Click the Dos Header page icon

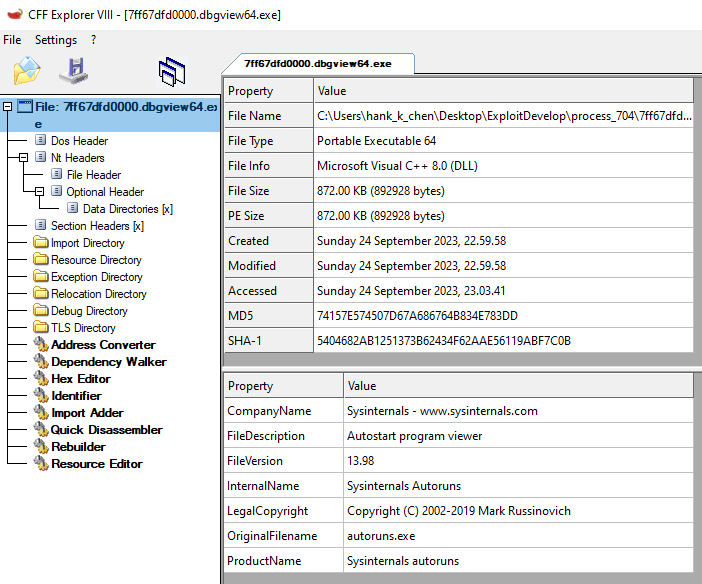coord(40,140)
